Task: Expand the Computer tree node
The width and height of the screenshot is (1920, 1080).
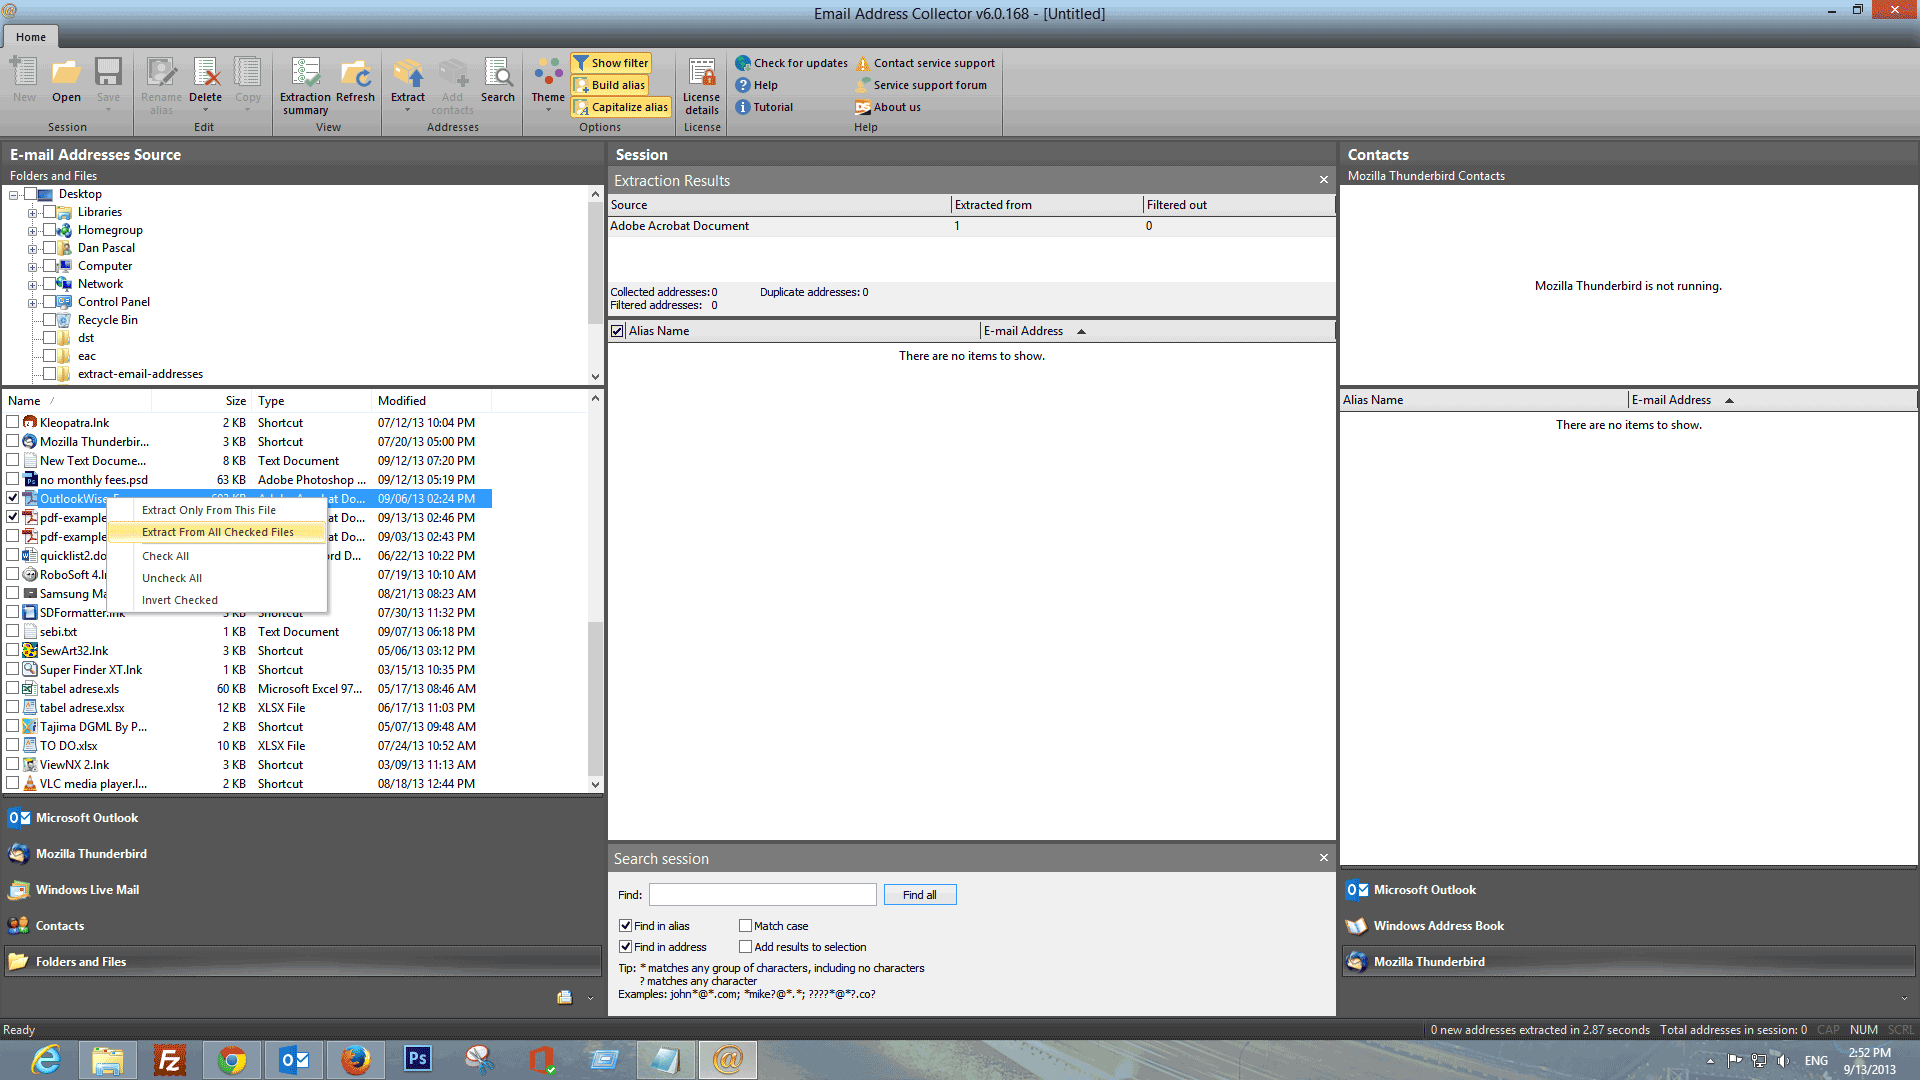Action: [32, 267]
